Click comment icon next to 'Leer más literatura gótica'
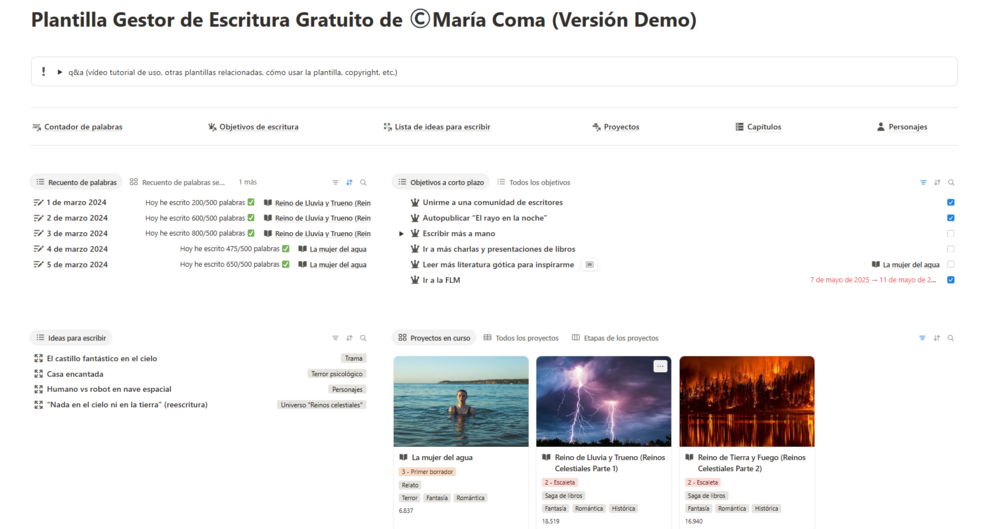This screenshot has width=1005, height=529. [x=590, y=265]
